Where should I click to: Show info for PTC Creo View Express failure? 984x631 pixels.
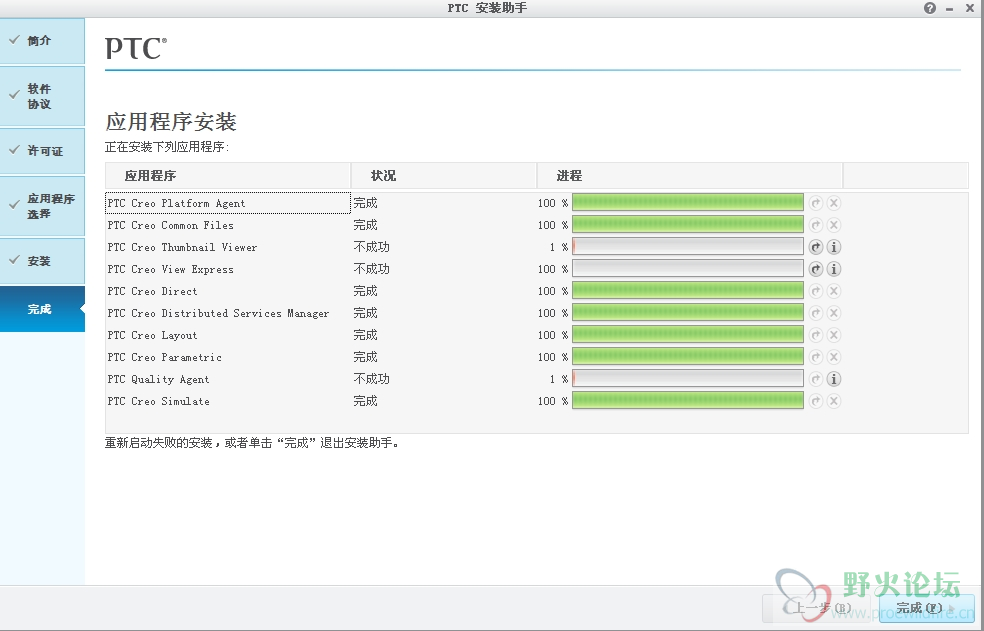(833, 269)
